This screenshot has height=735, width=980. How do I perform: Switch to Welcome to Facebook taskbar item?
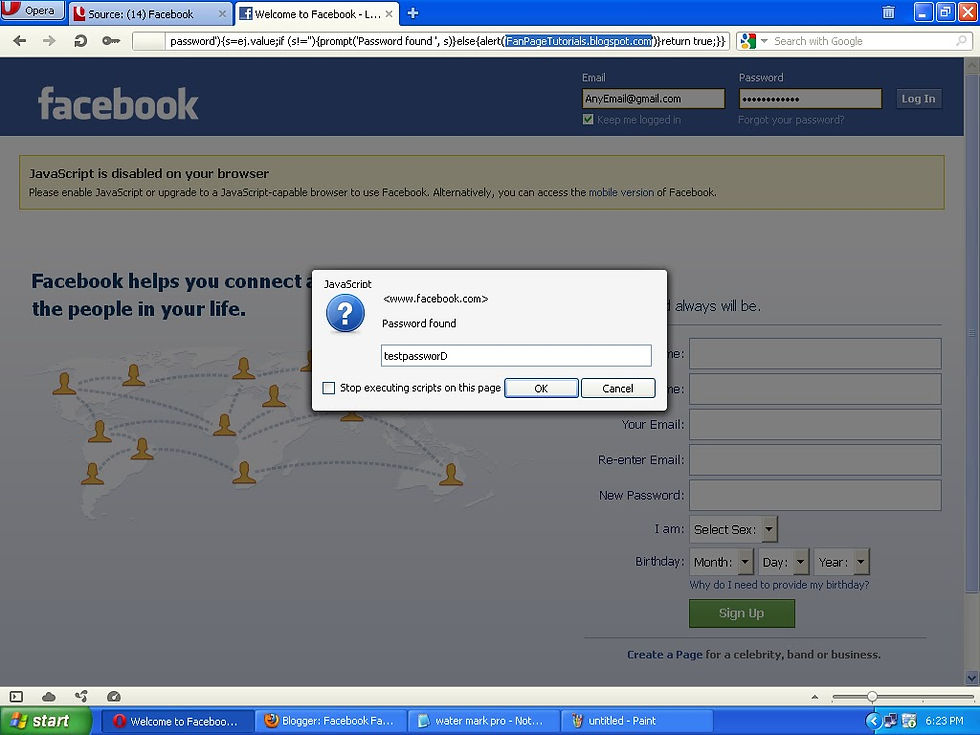pyautogui.click(x=177, y=721)
